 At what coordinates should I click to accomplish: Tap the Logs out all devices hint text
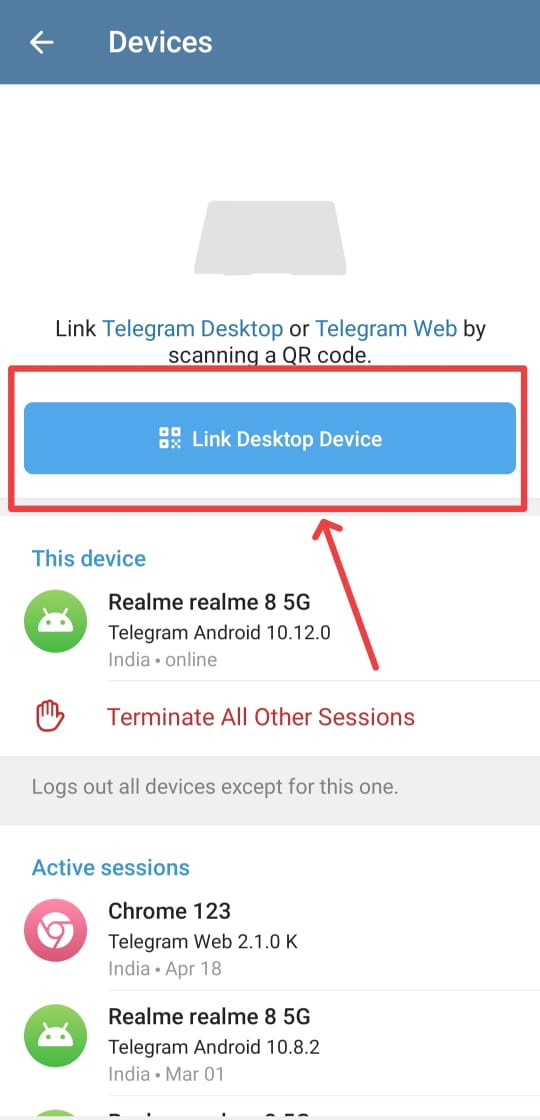click(x=215, y=788)
